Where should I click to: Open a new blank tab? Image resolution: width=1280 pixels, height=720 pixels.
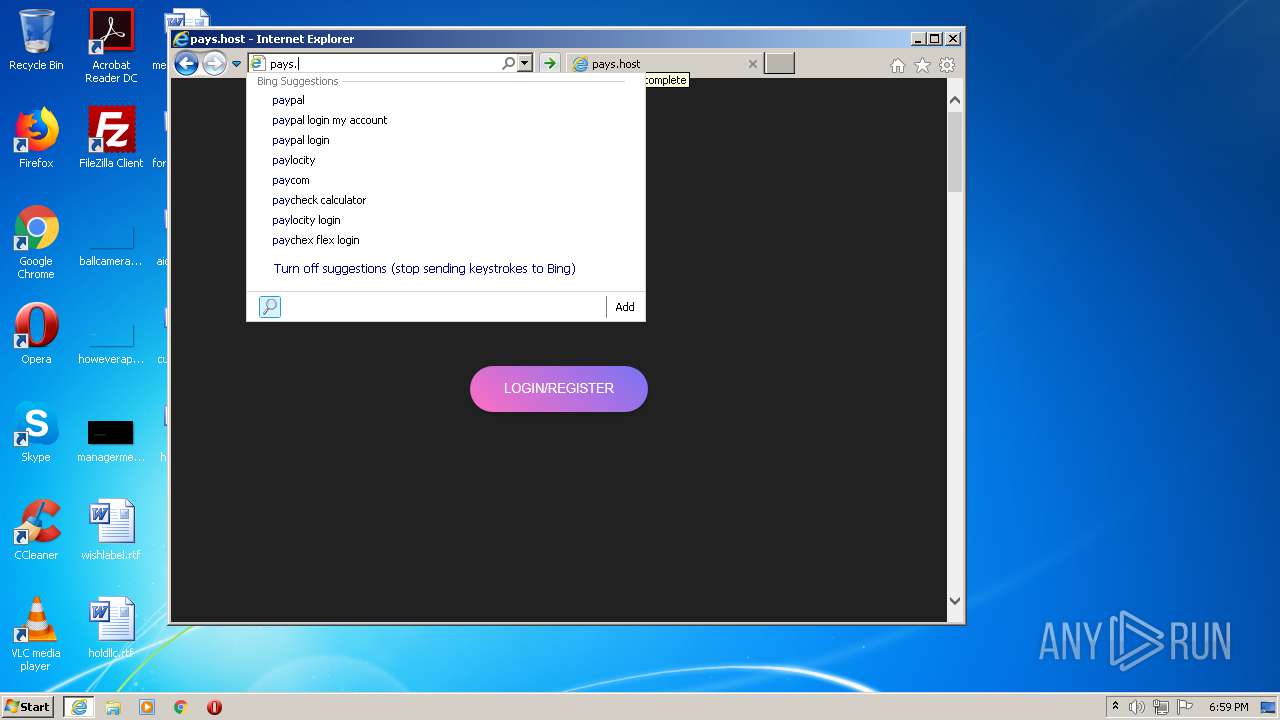[x=779, y=64]
